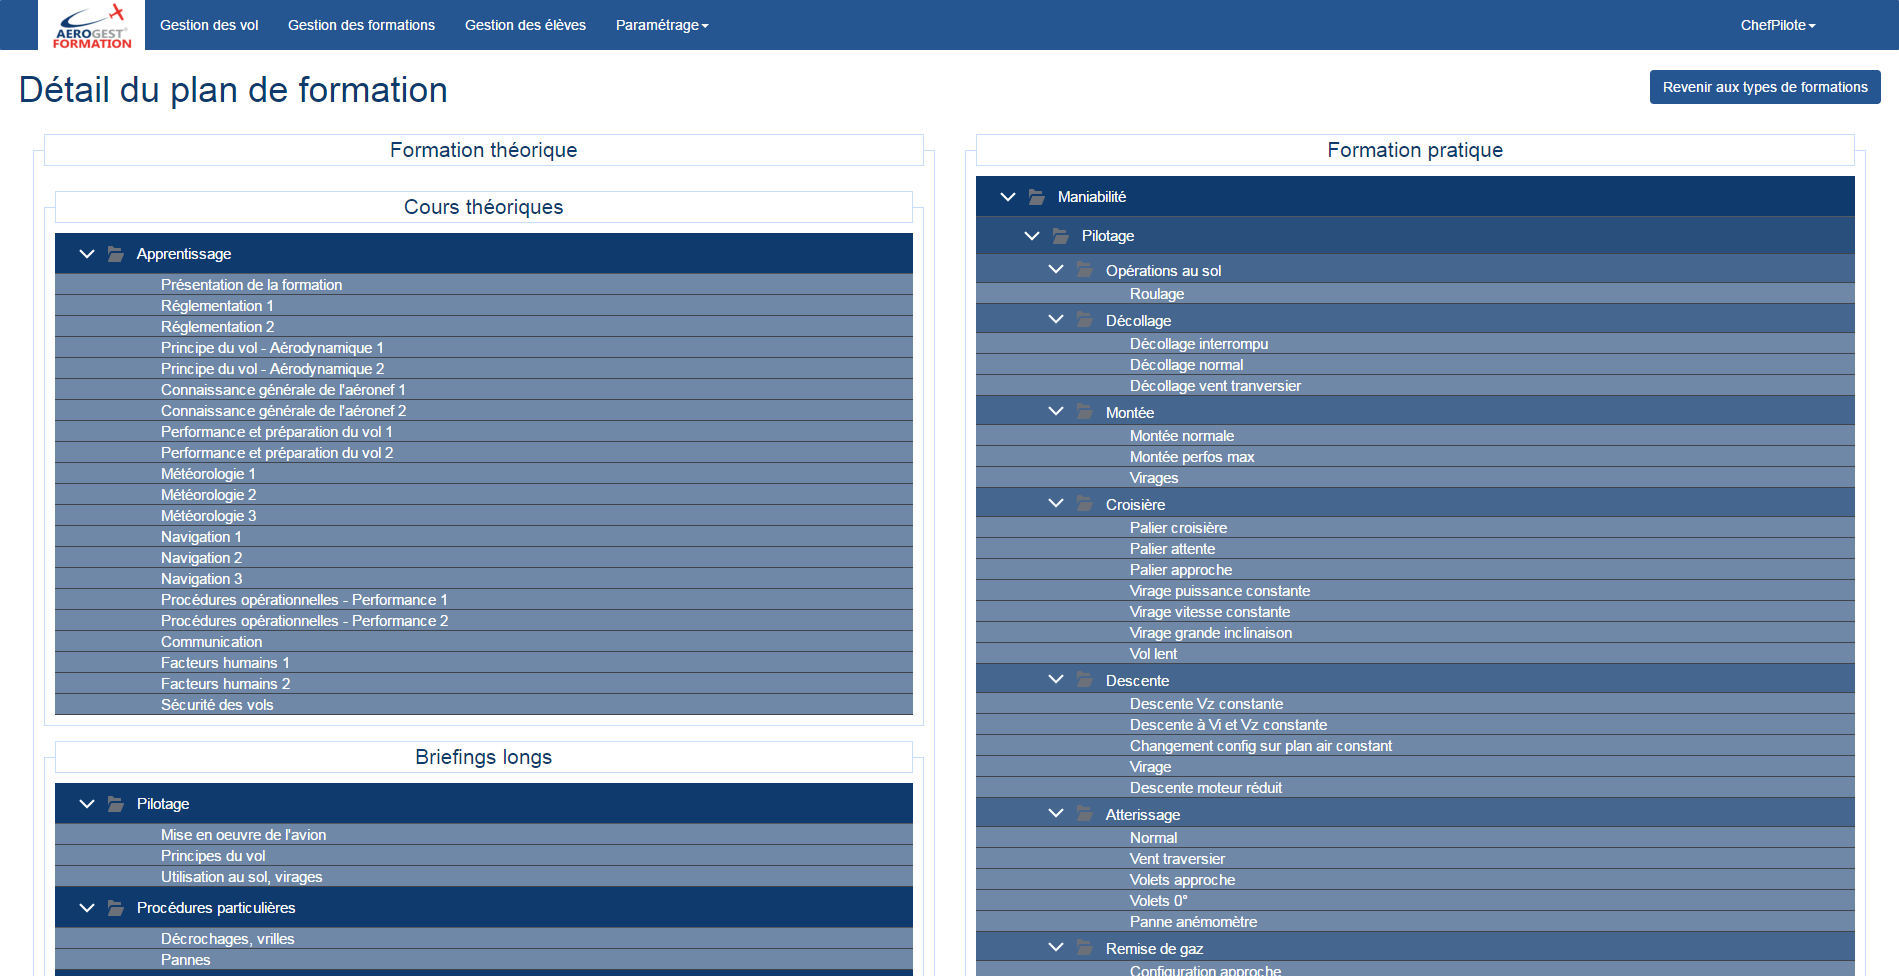Click the Aerogest Formation logo

coord(92,26)
